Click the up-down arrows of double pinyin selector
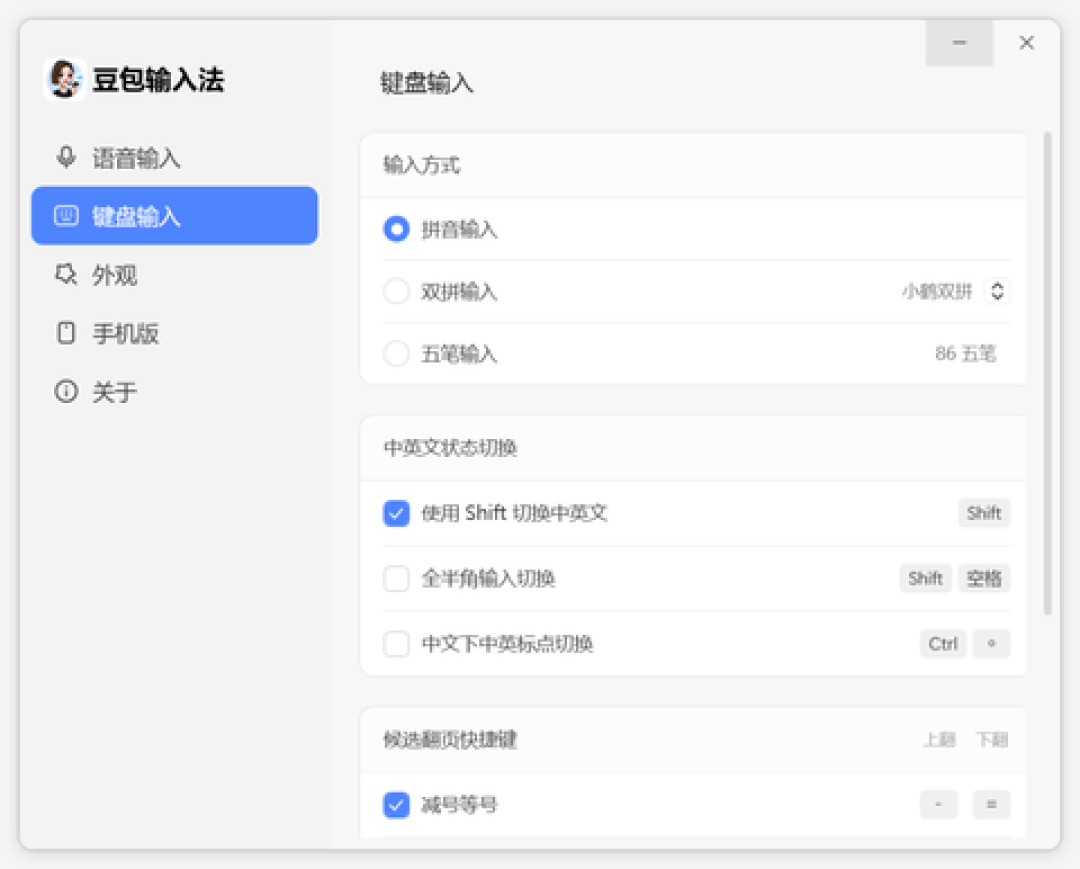This screenshot has width=1080, height=869. 997,291
